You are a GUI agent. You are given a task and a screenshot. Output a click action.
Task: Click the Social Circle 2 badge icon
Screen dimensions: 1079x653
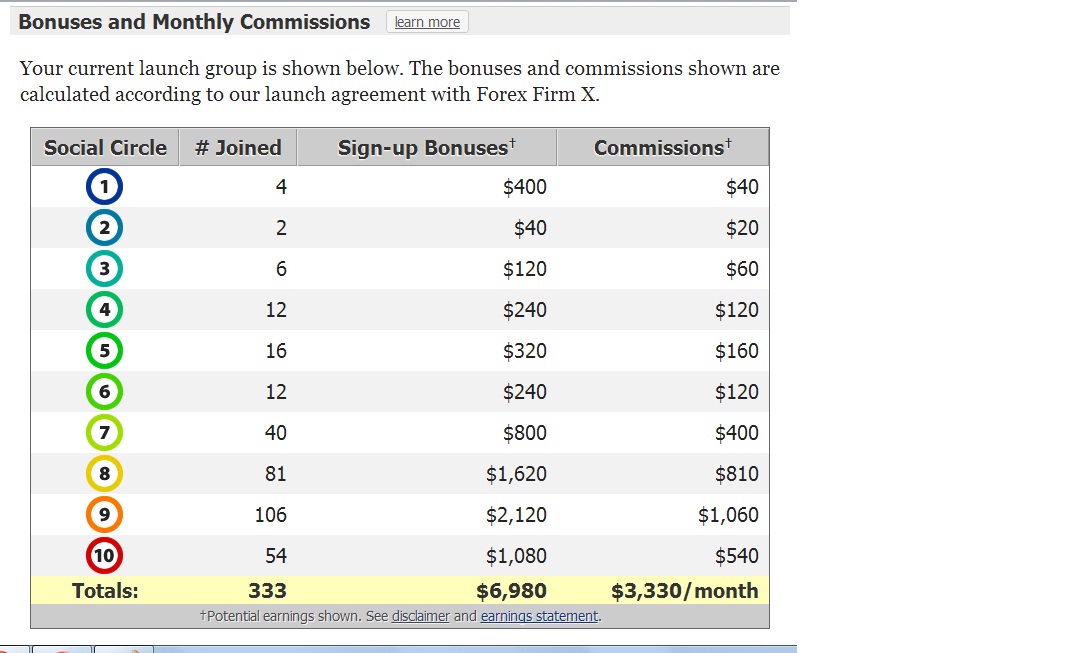105,228
